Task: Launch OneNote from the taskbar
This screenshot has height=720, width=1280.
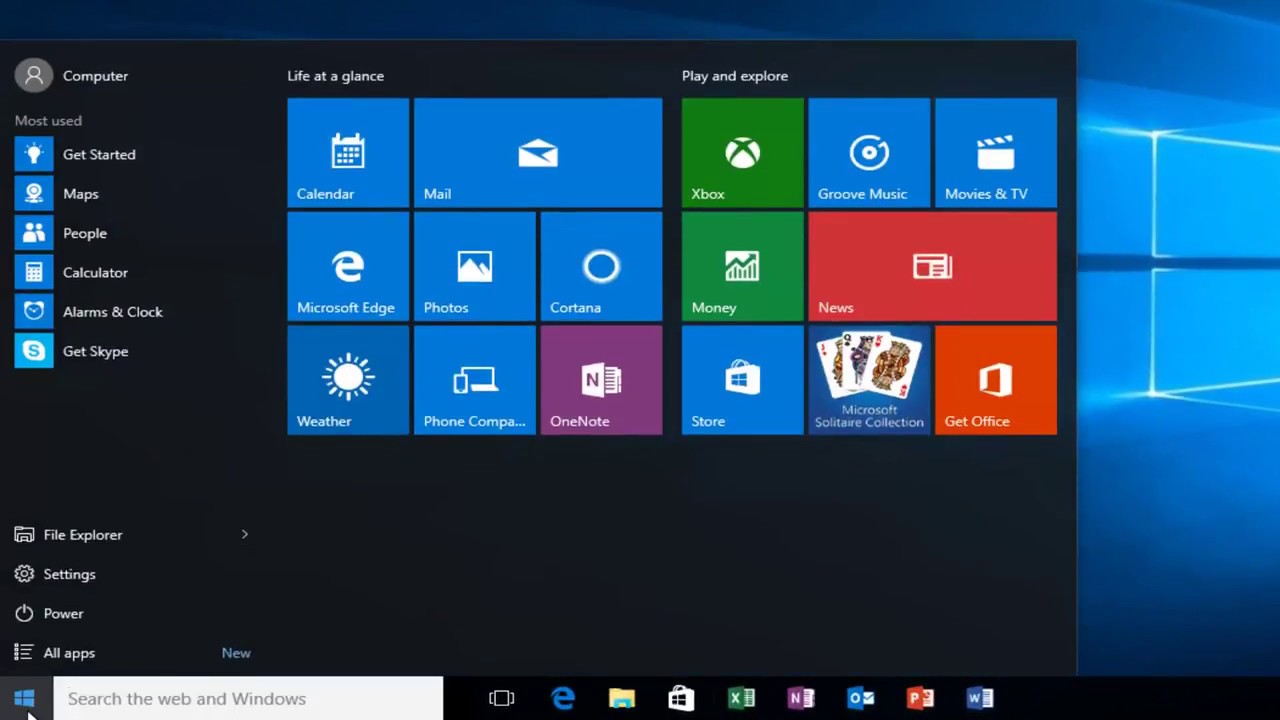Action: [x=801, y=698]
